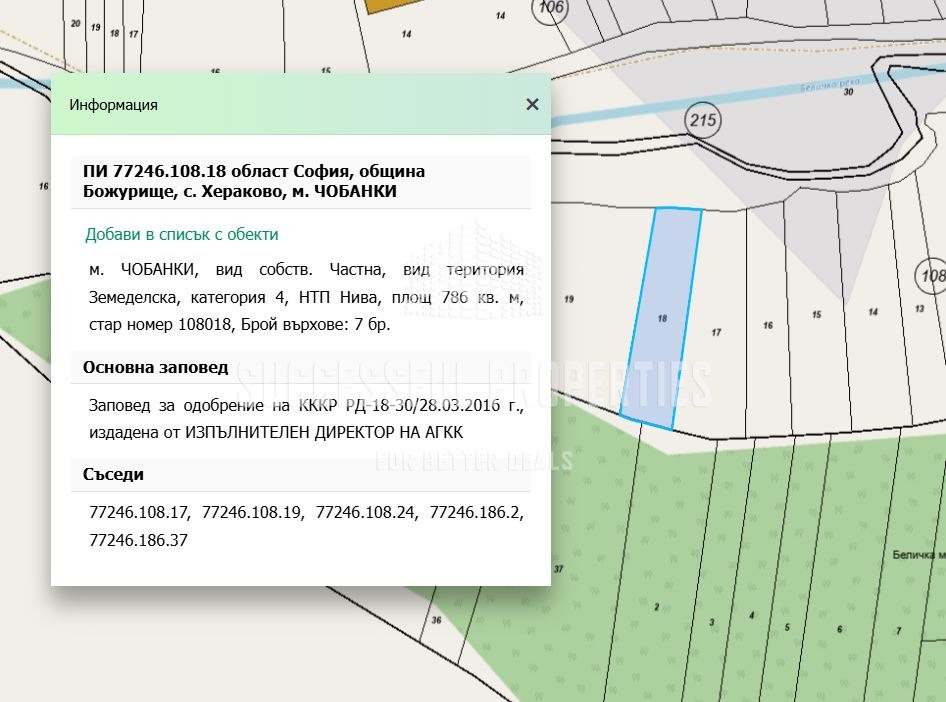Screen dimensions: 946x702
Task: Select the highlighted blue parcel 18
Action: point(661,318)
